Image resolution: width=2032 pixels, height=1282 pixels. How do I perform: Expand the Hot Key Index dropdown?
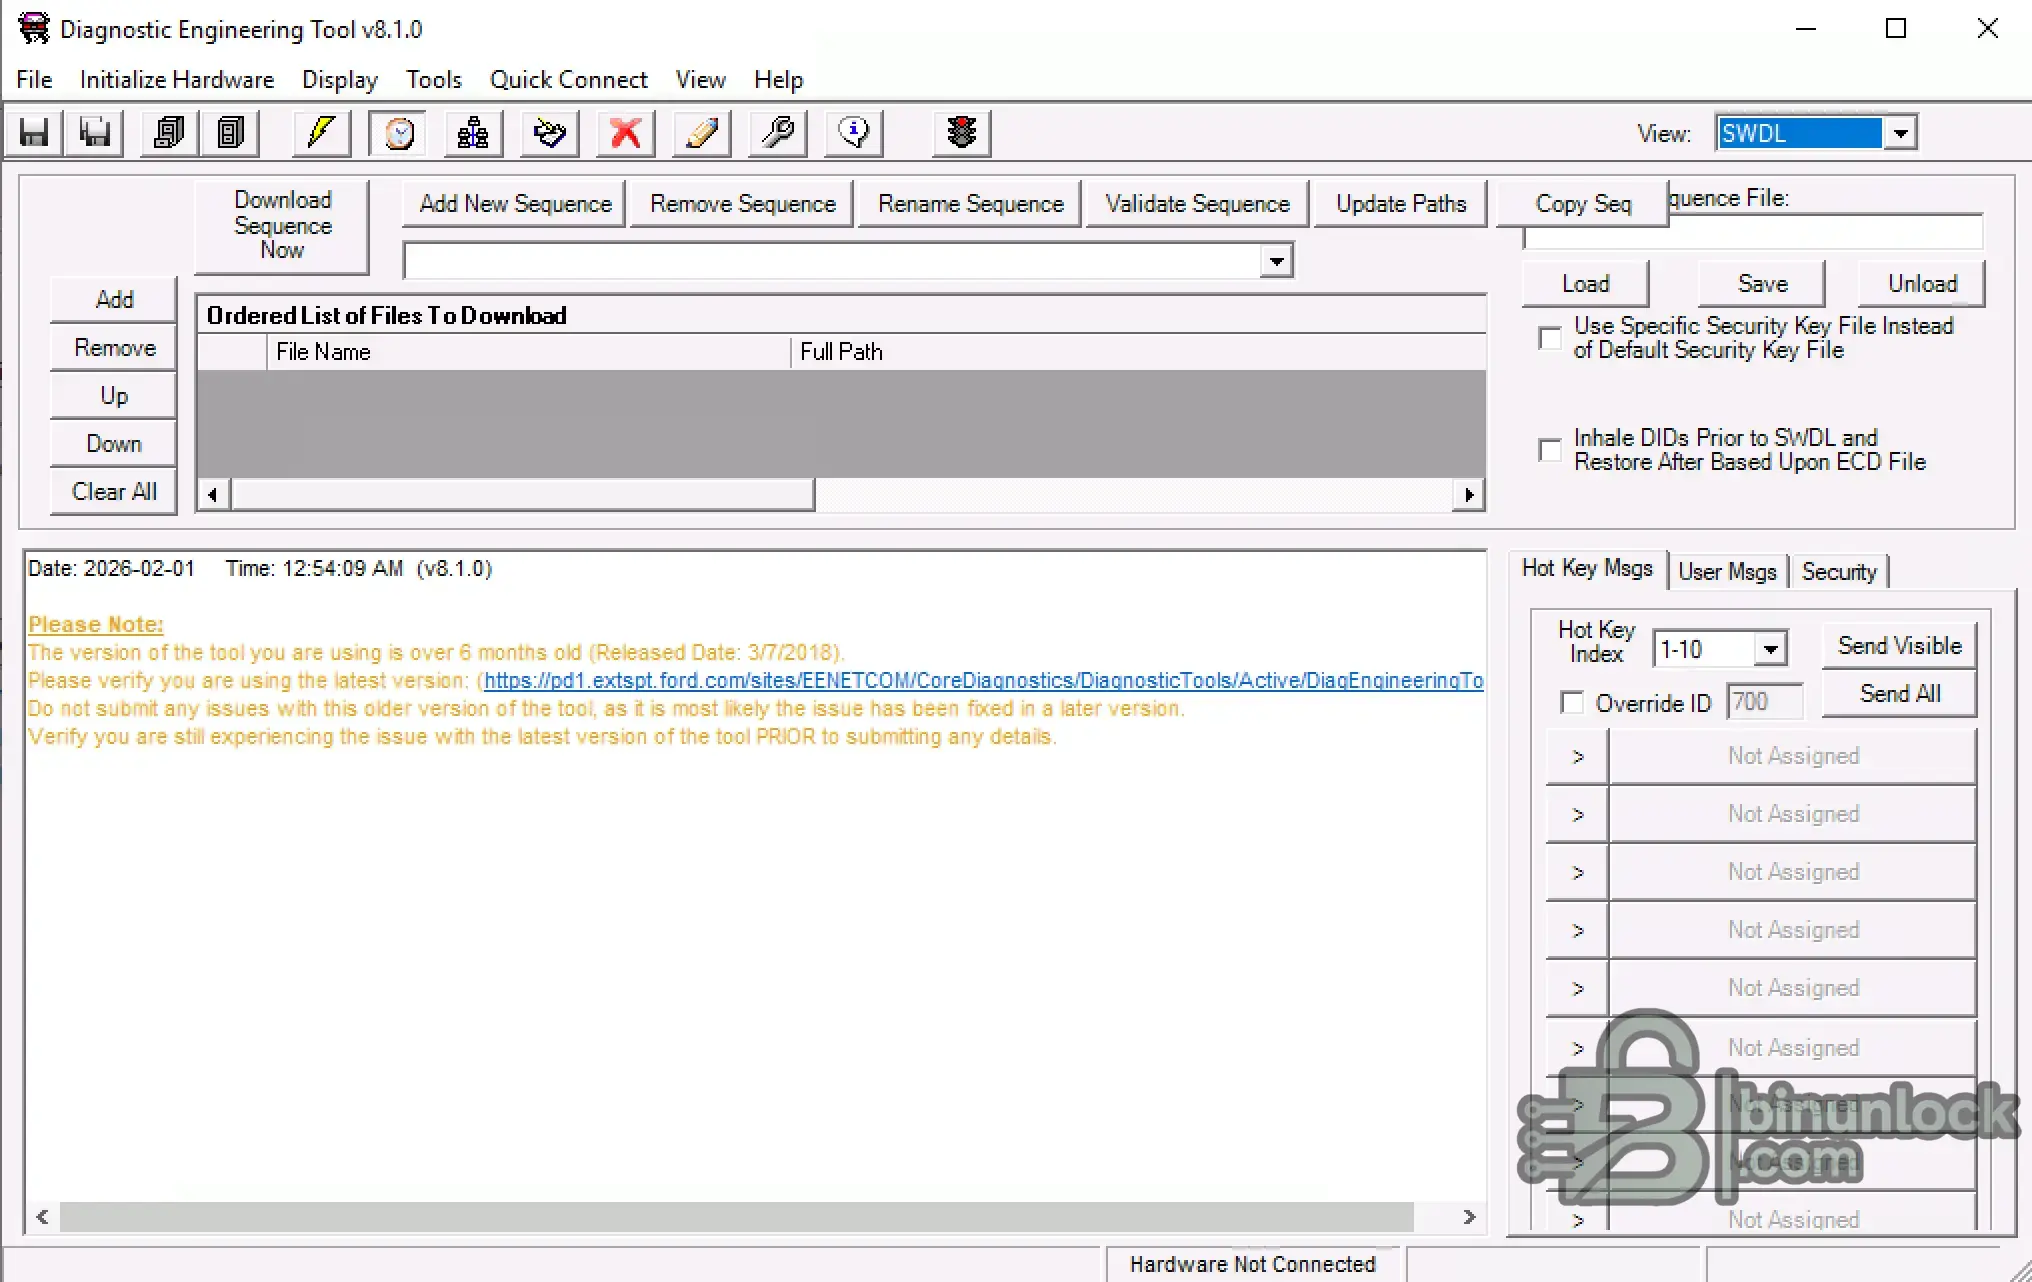tap(1770, 649)
